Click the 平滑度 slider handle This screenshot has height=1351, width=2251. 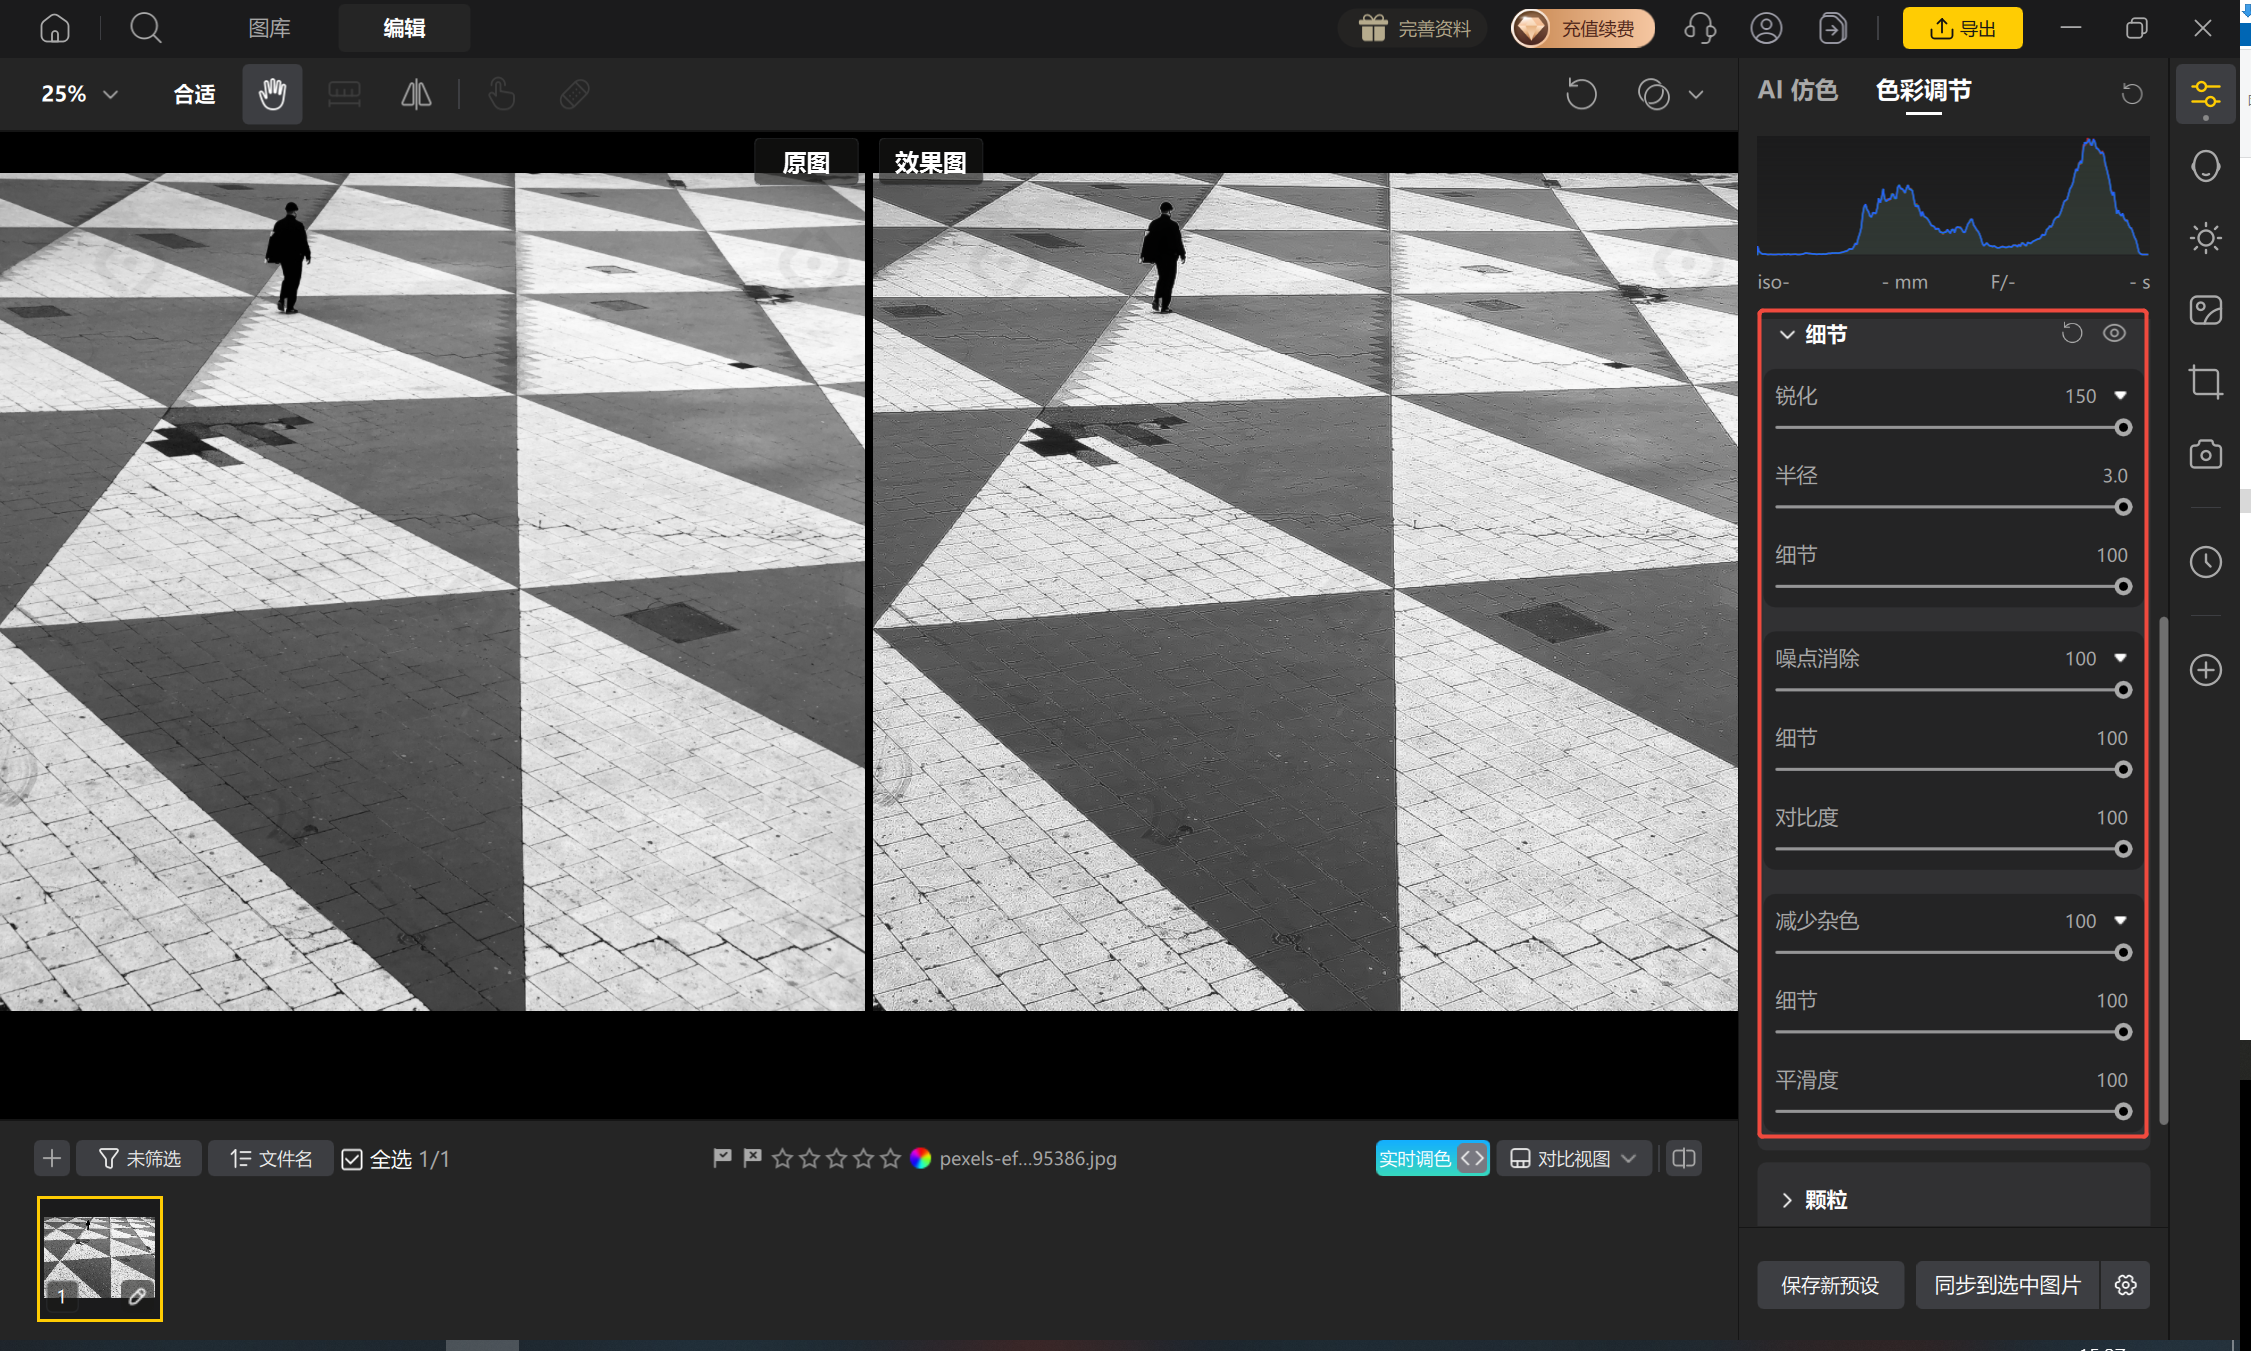pos(2123,1111)
